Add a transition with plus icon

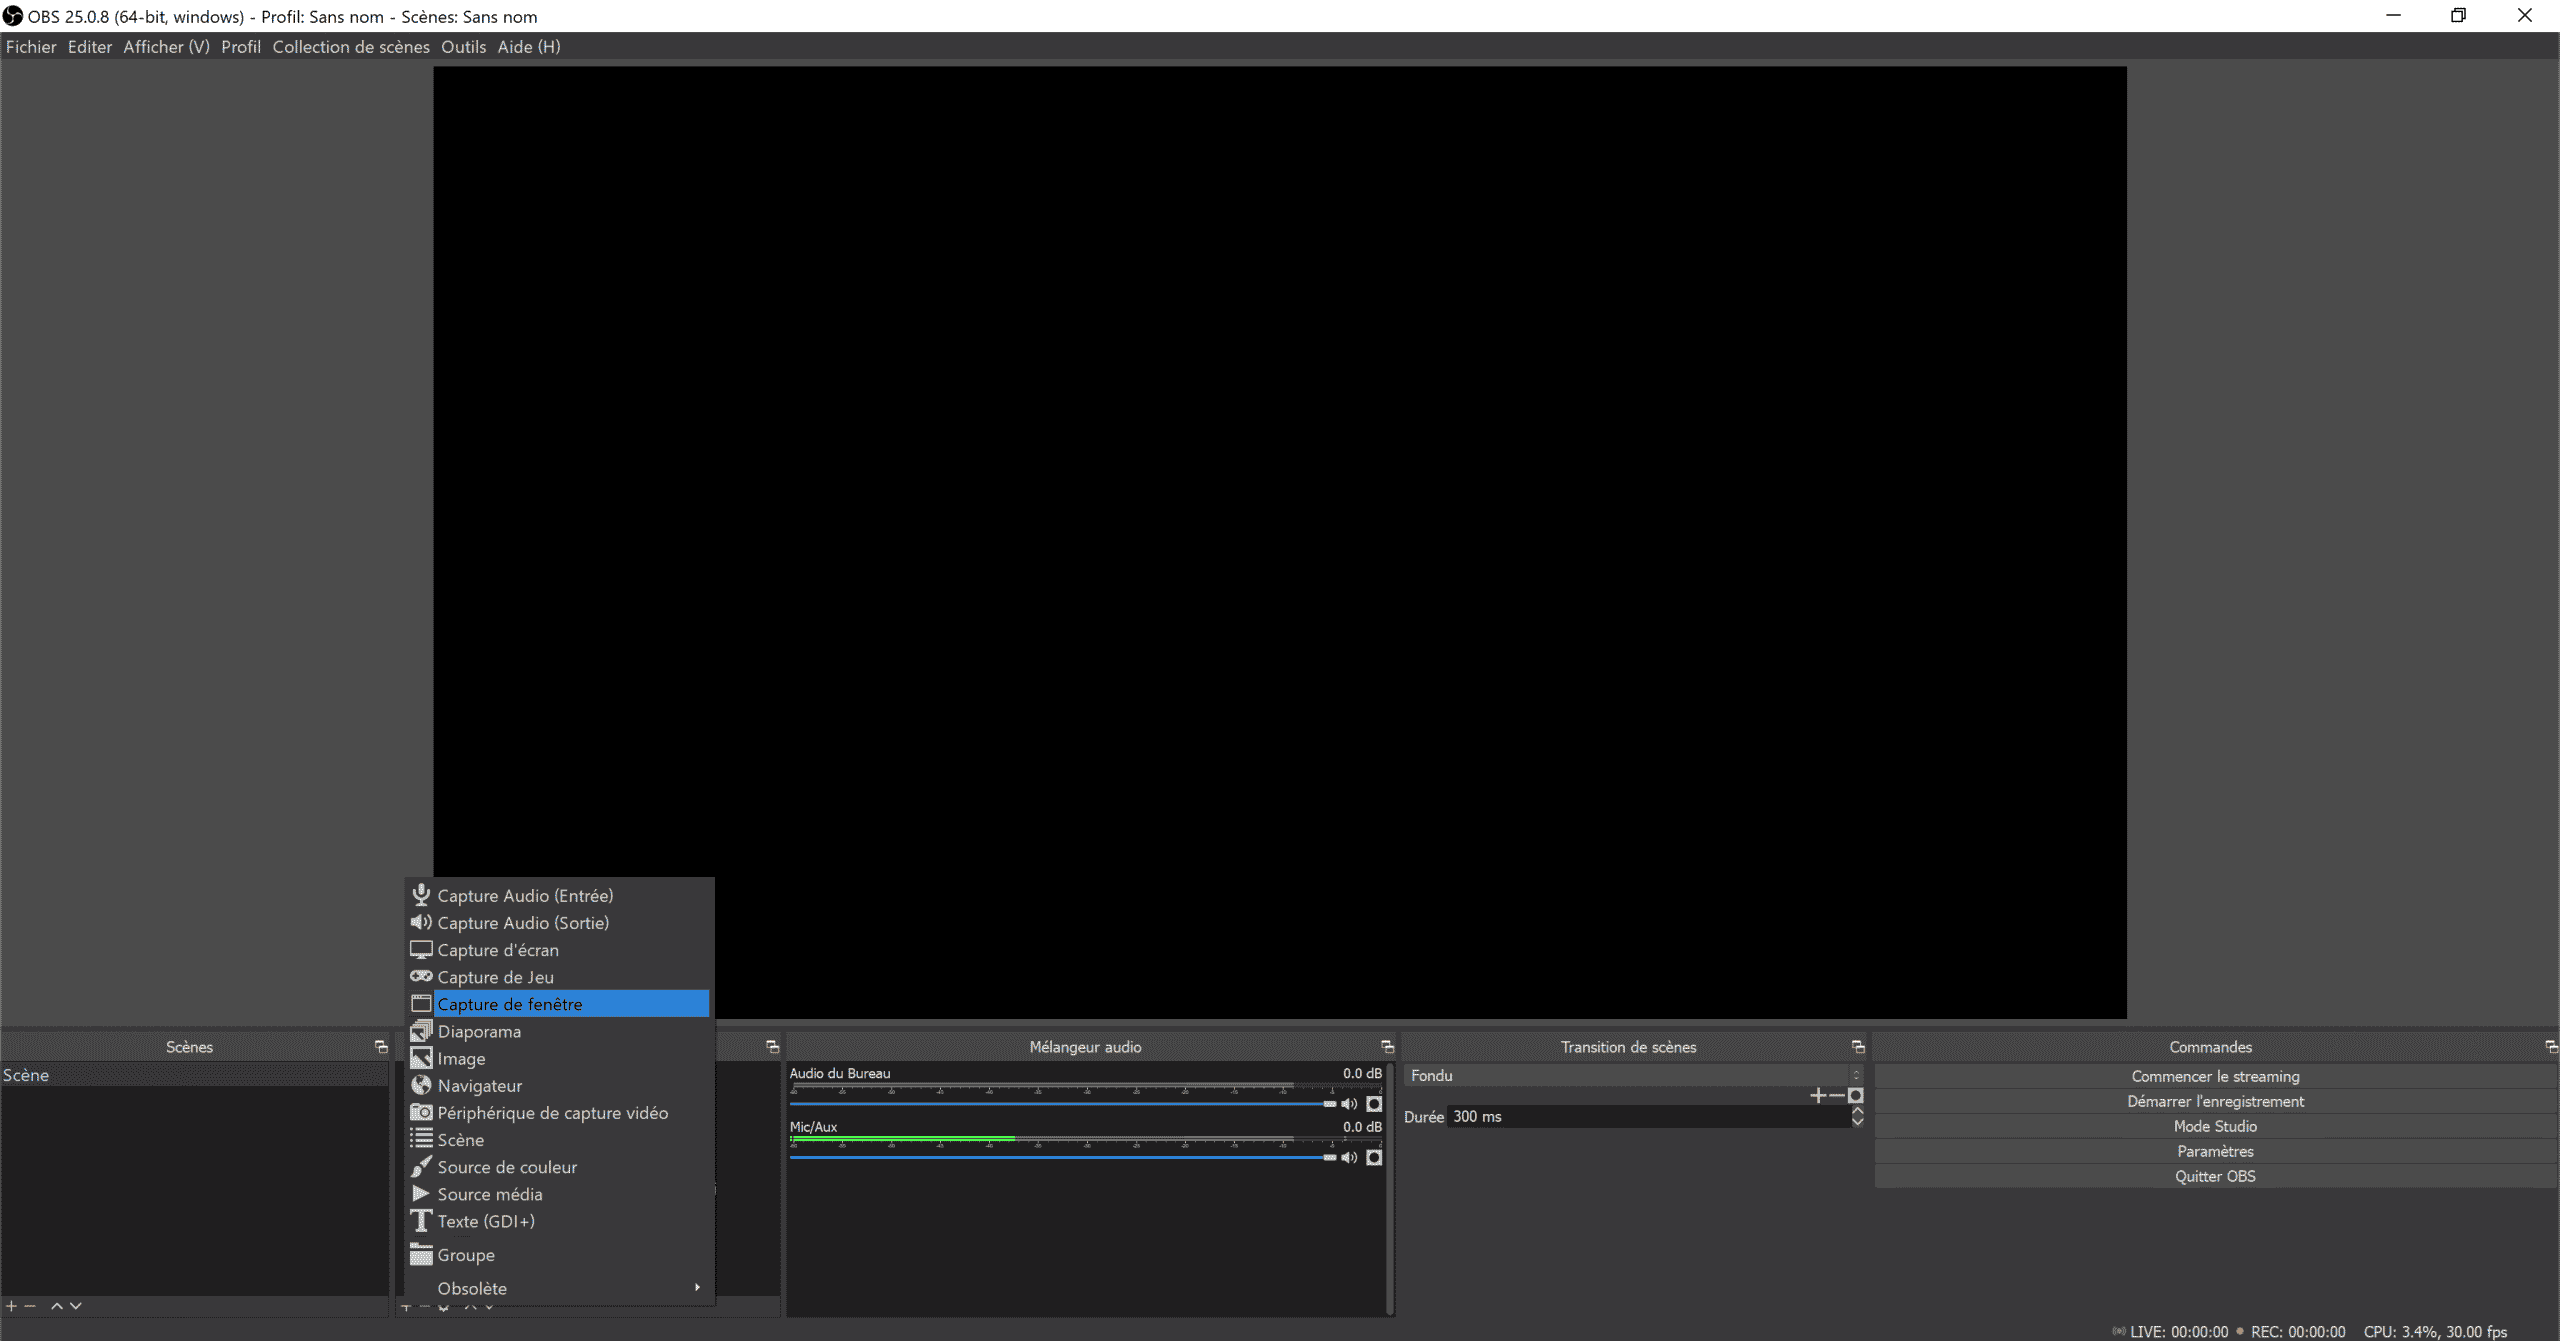pos(1817,1096)
